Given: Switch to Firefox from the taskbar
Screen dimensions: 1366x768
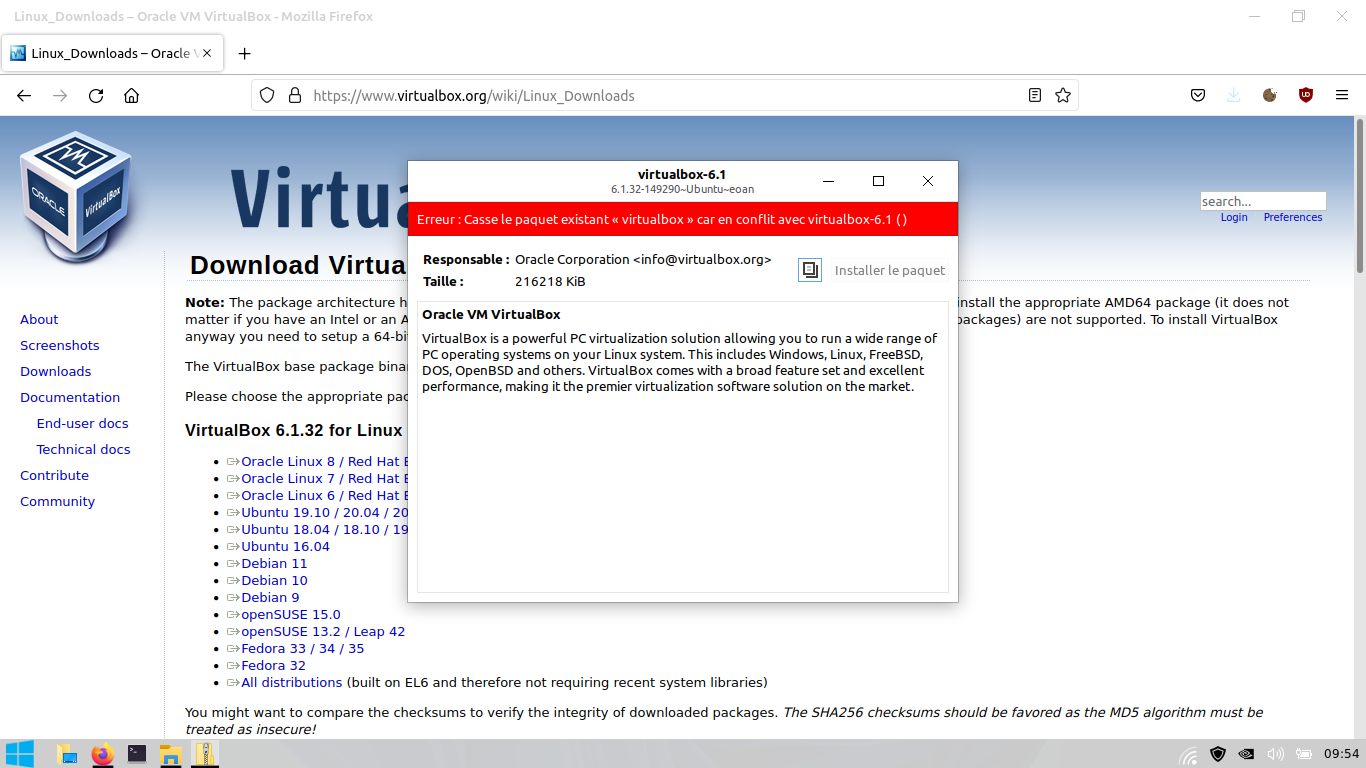Looking at the screenshot, I should click(103, 754).
